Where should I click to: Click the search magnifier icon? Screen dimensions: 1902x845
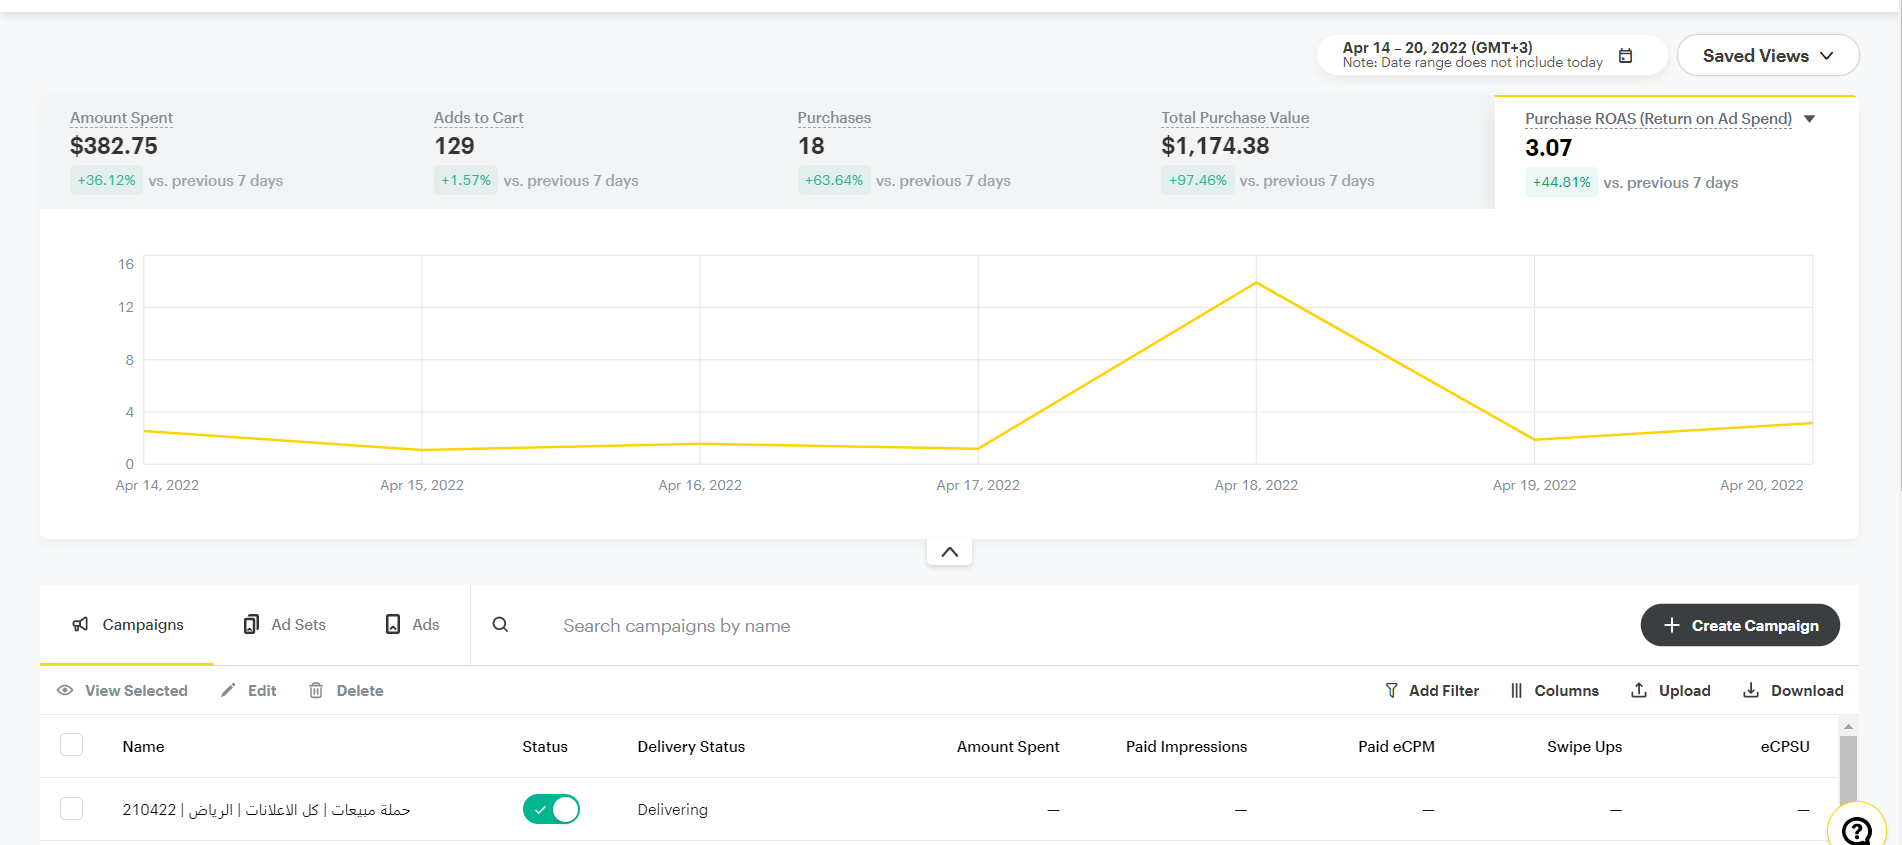[500, 625]
